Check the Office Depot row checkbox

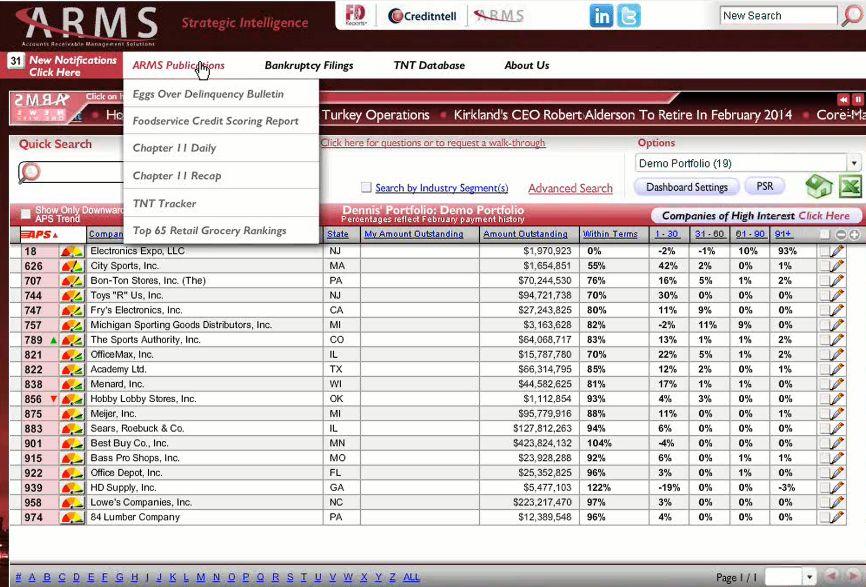click(x=825, y=473)
